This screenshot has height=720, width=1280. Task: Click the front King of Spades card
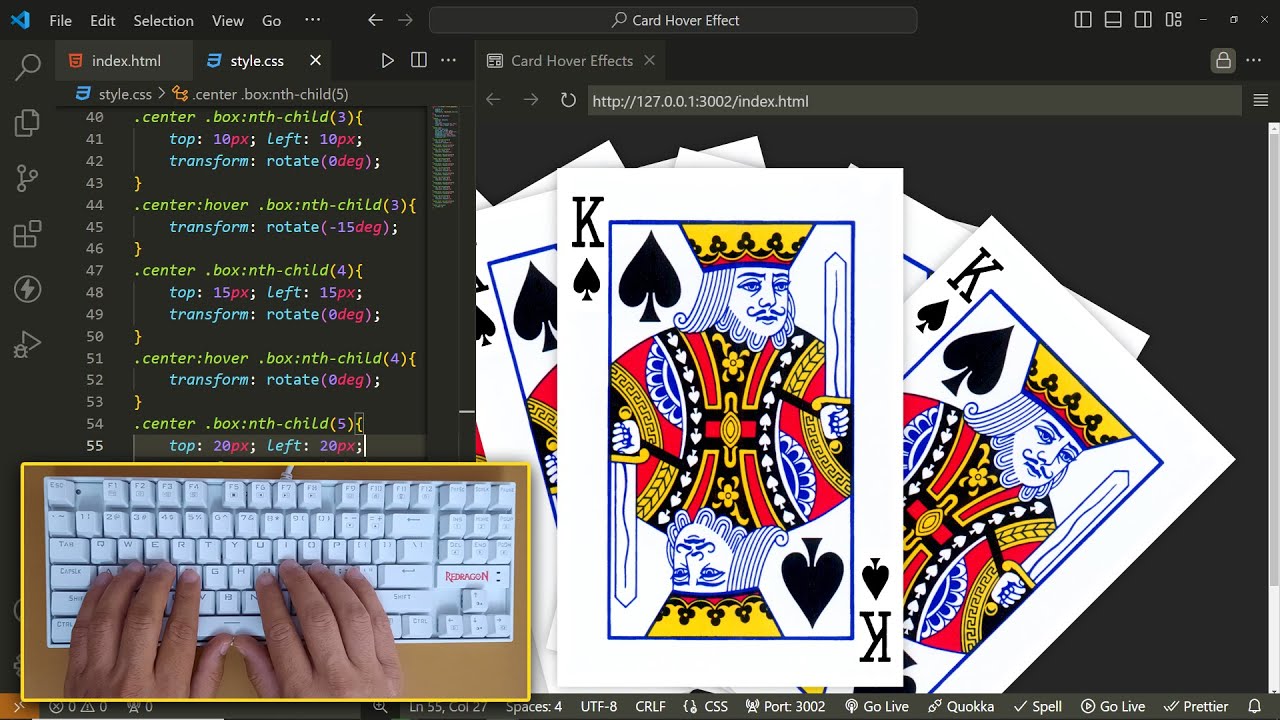click(x=730, y=428)
